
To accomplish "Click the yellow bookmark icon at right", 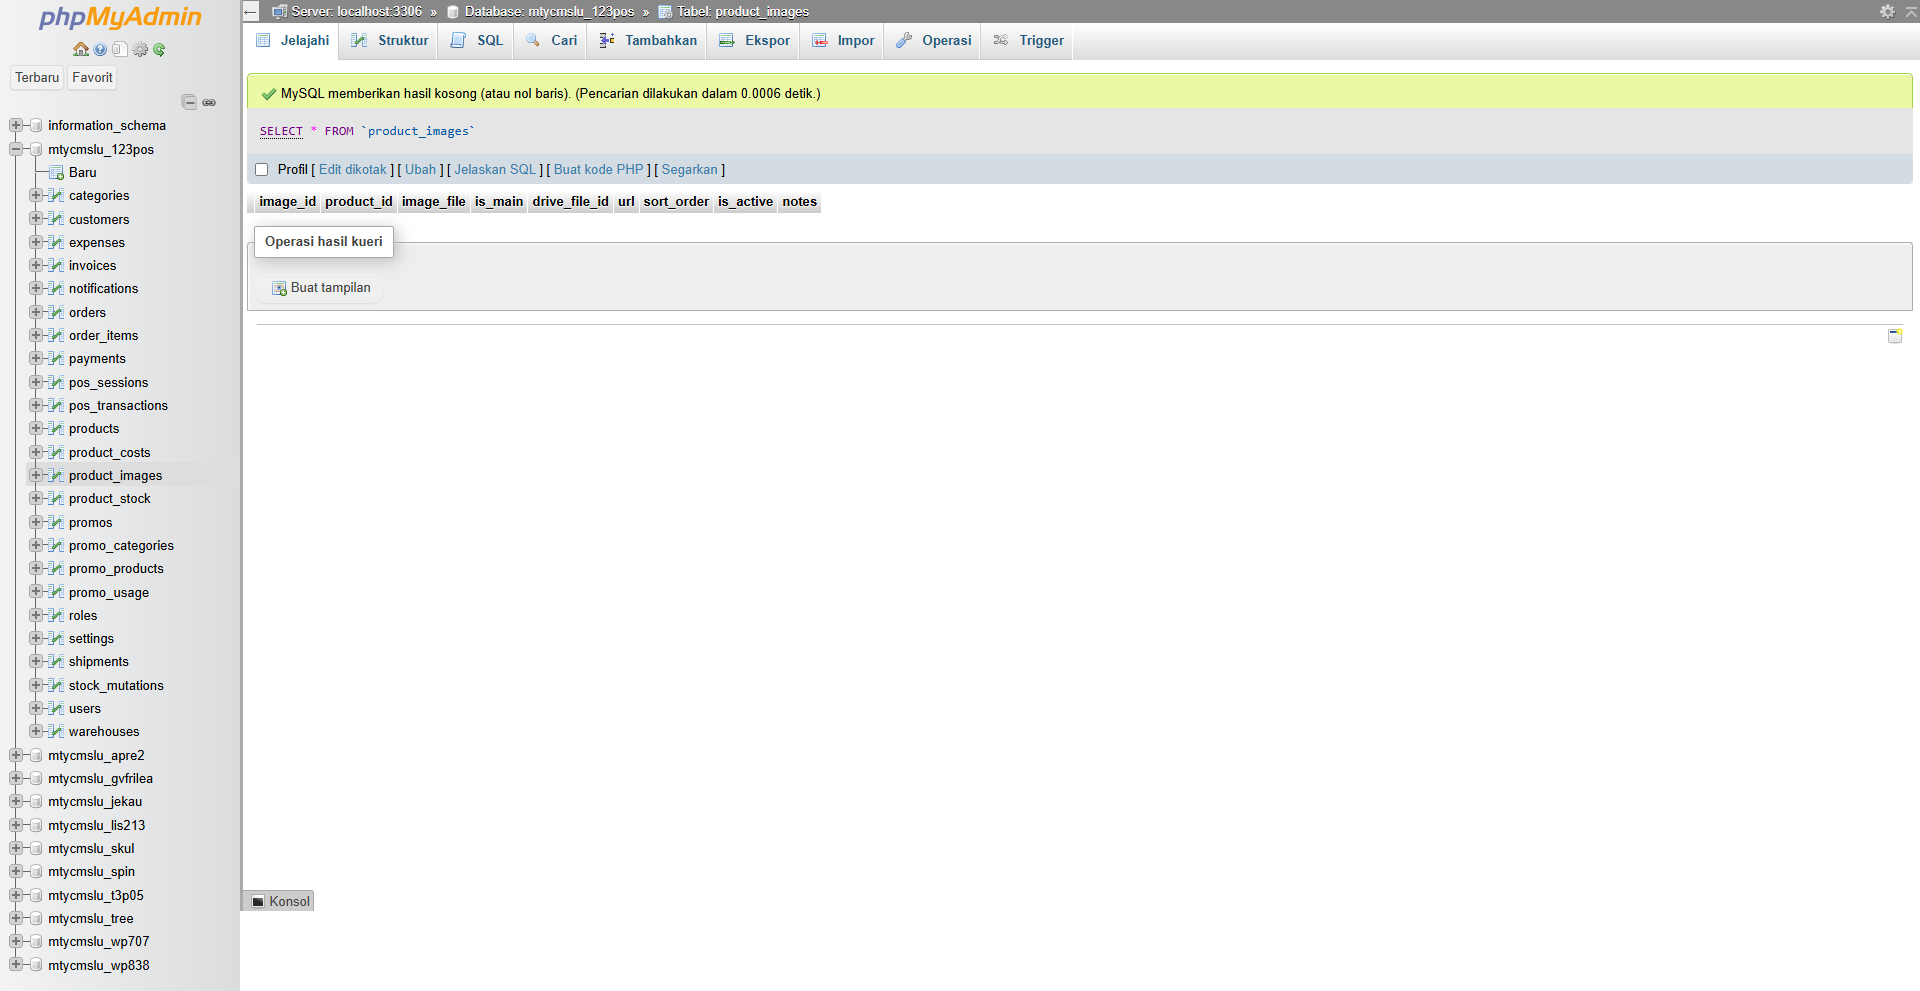I will tap(1894, 336).
